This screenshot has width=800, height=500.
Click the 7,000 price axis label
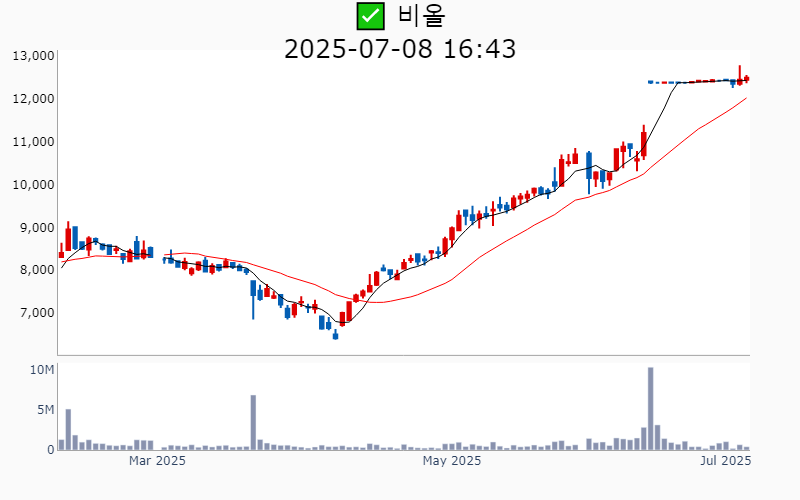[x=37, y=312]
